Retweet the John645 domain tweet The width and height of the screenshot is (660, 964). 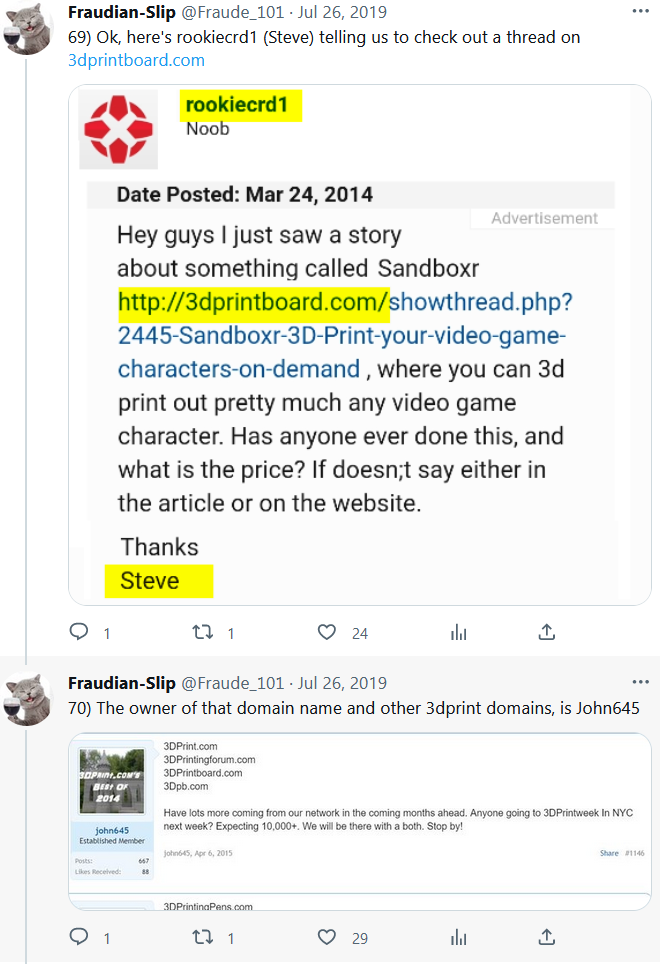coord(202,937)
